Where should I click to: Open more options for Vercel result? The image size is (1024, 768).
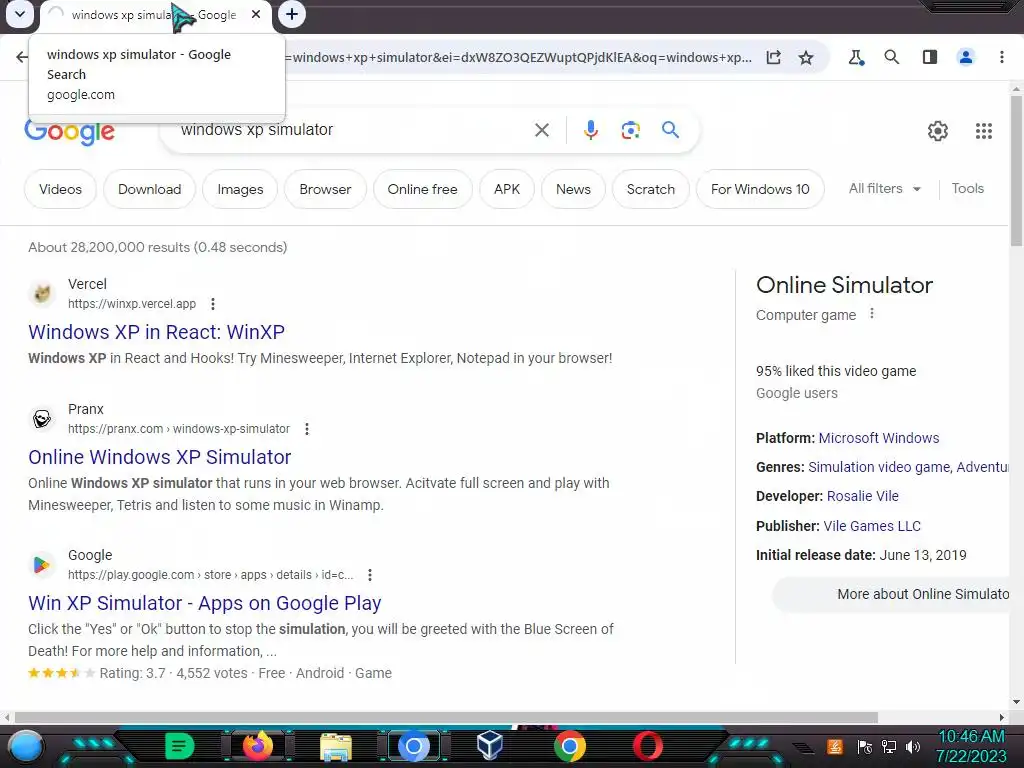pyautogui.click(x=213, y=304)
